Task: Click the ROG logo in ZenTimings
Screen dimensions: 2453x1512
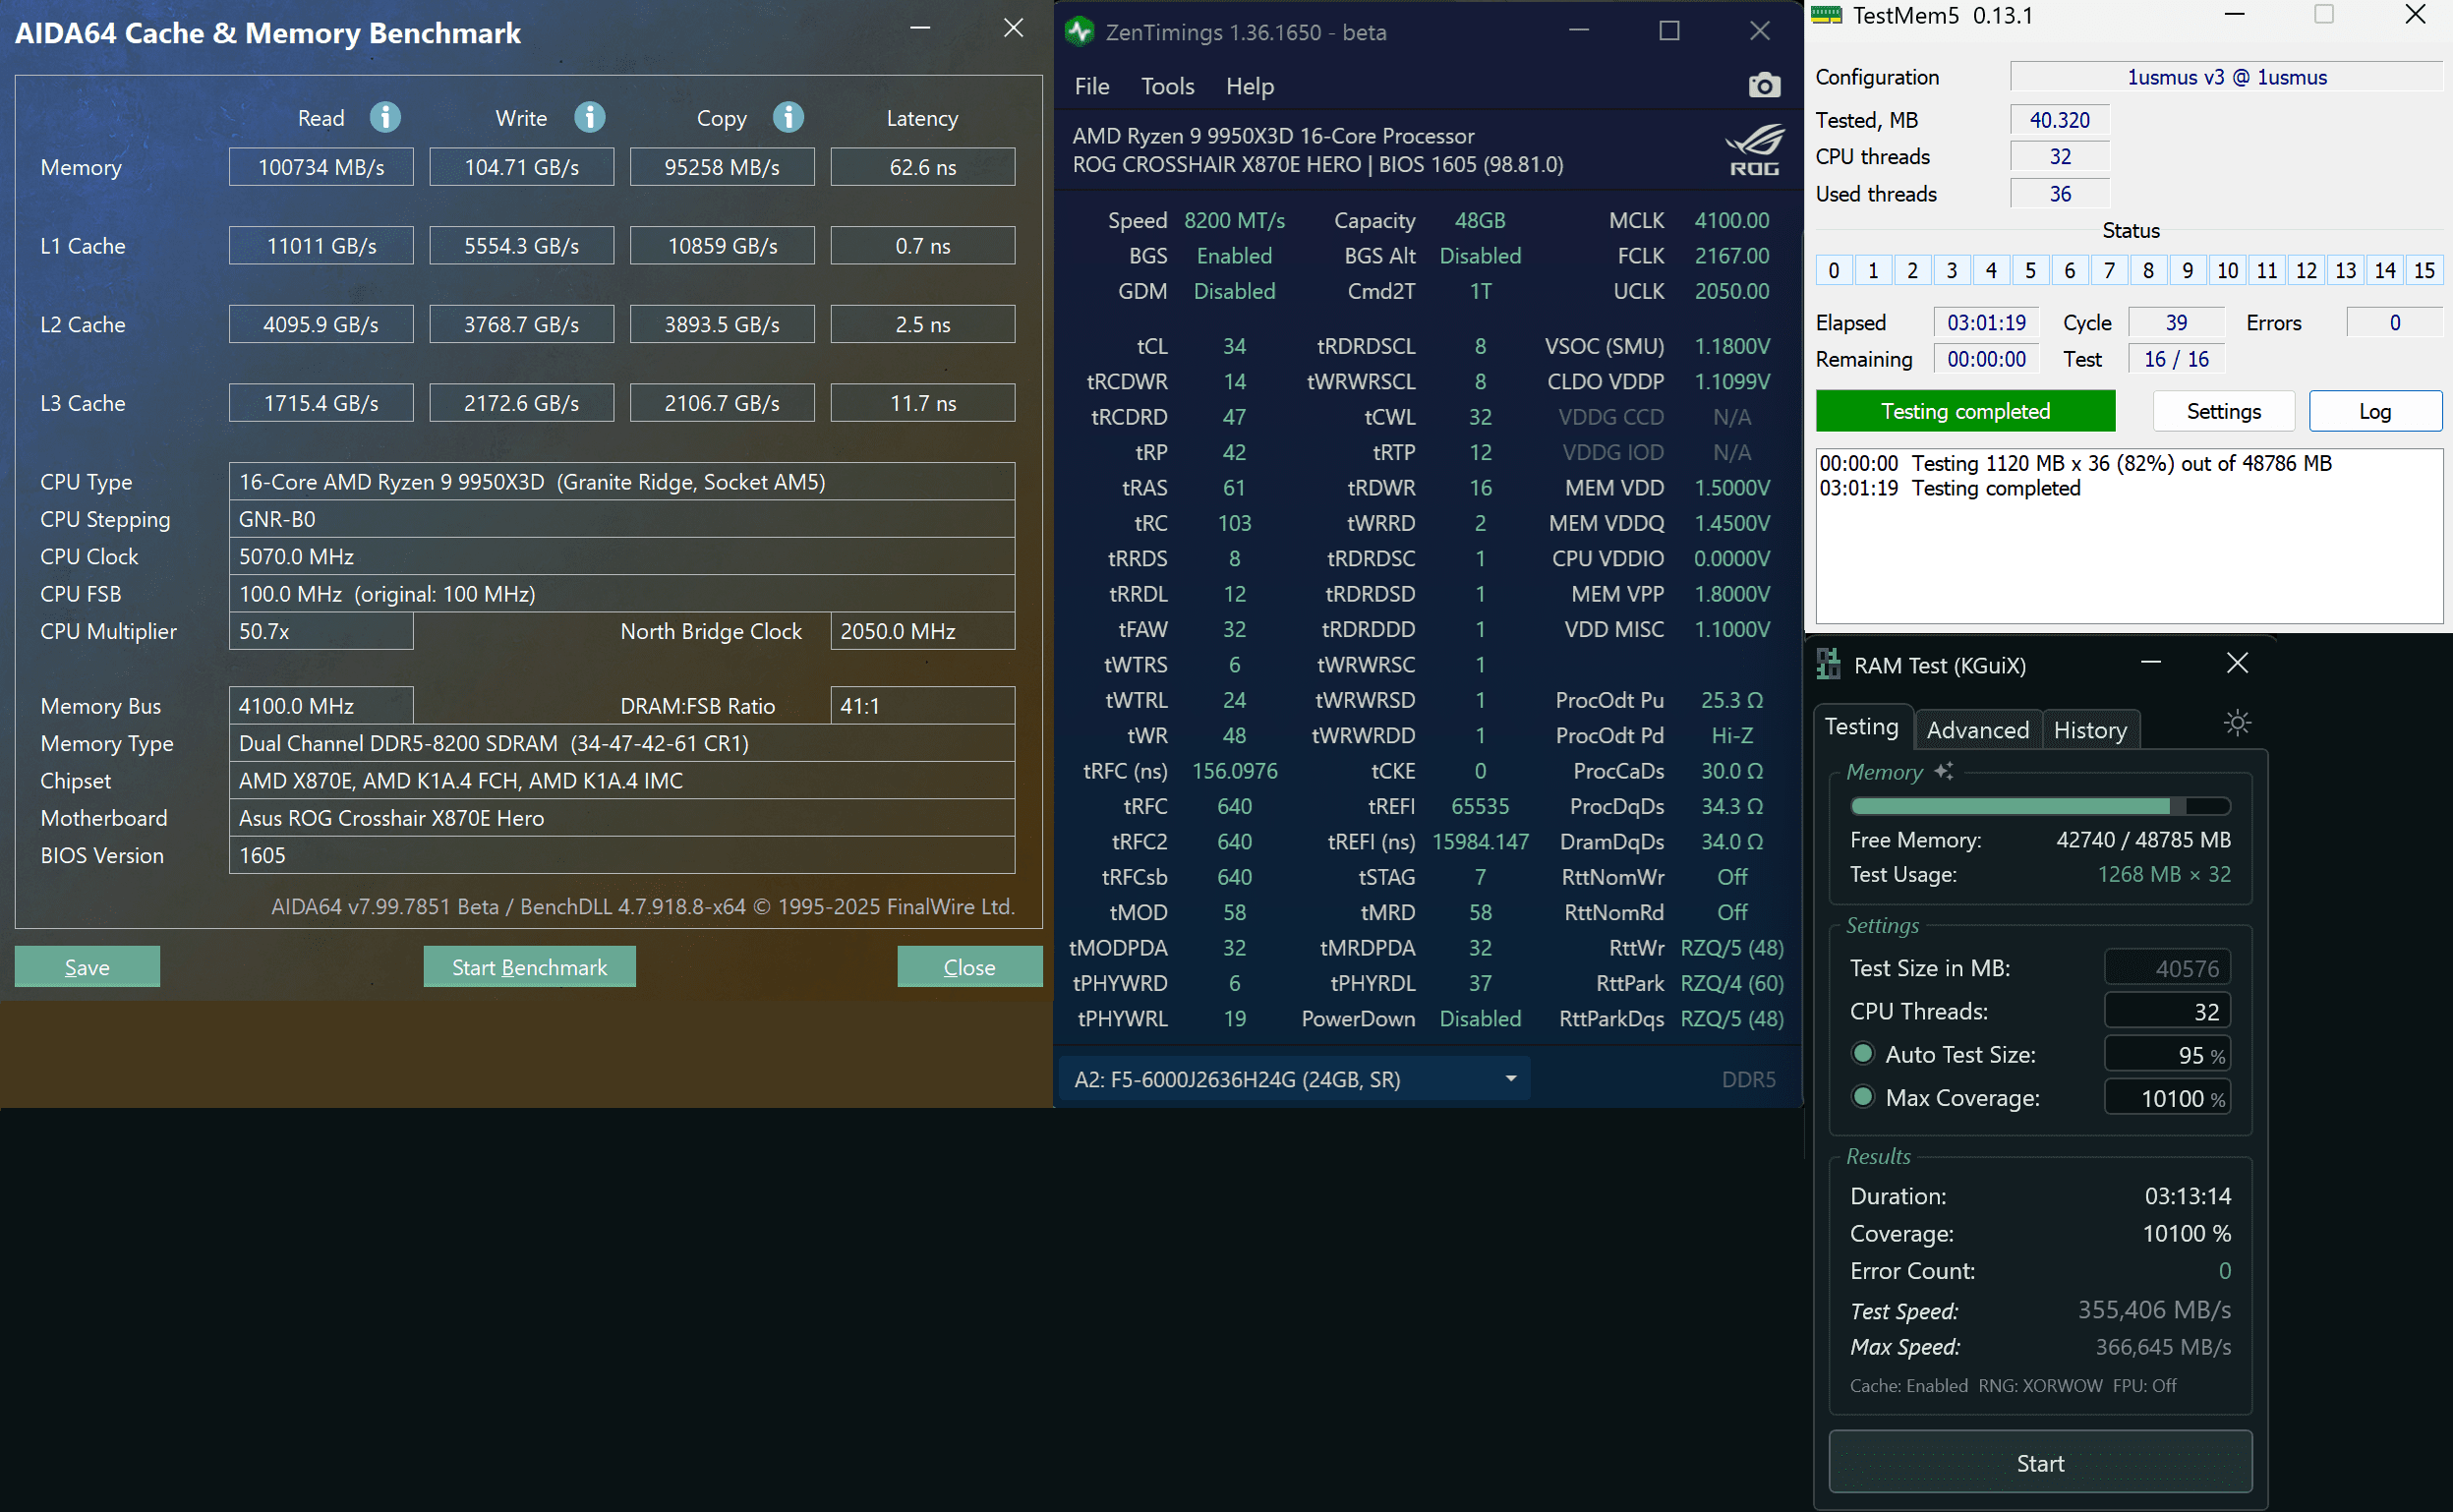Action: coord(1754,150)
